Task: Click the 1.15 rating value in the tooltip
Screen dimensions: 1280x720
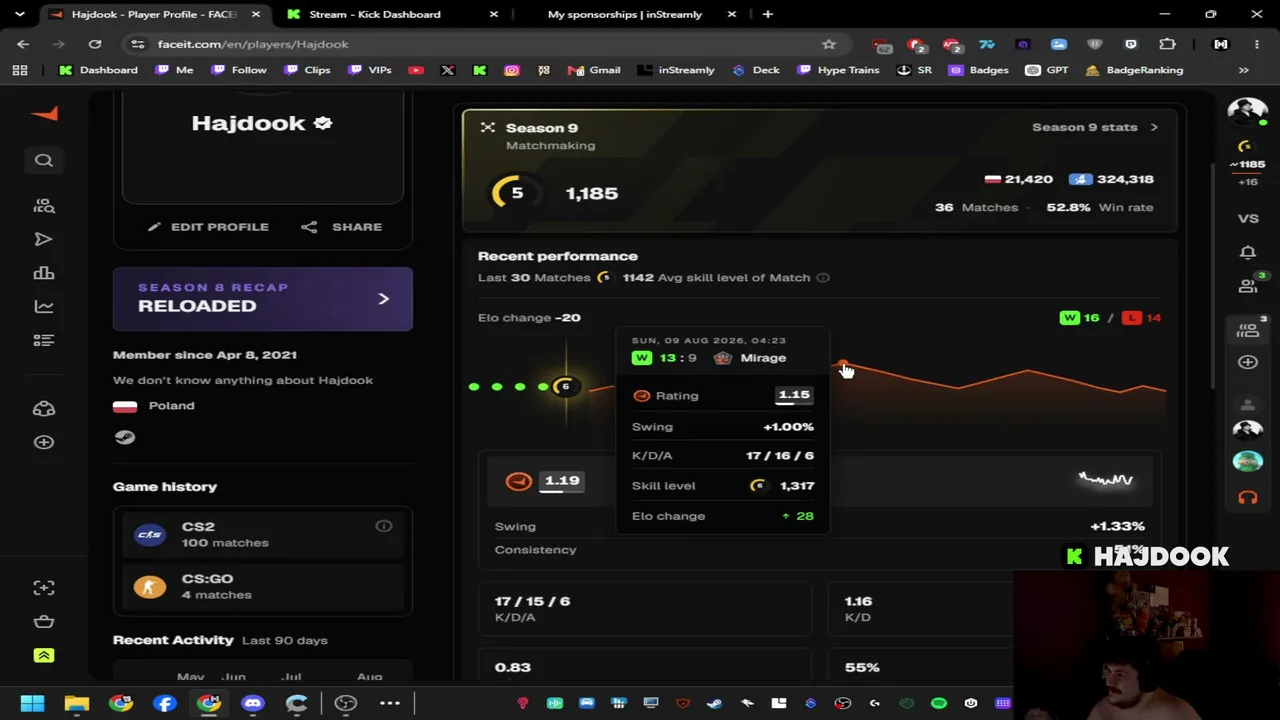Action: [794, 395]
